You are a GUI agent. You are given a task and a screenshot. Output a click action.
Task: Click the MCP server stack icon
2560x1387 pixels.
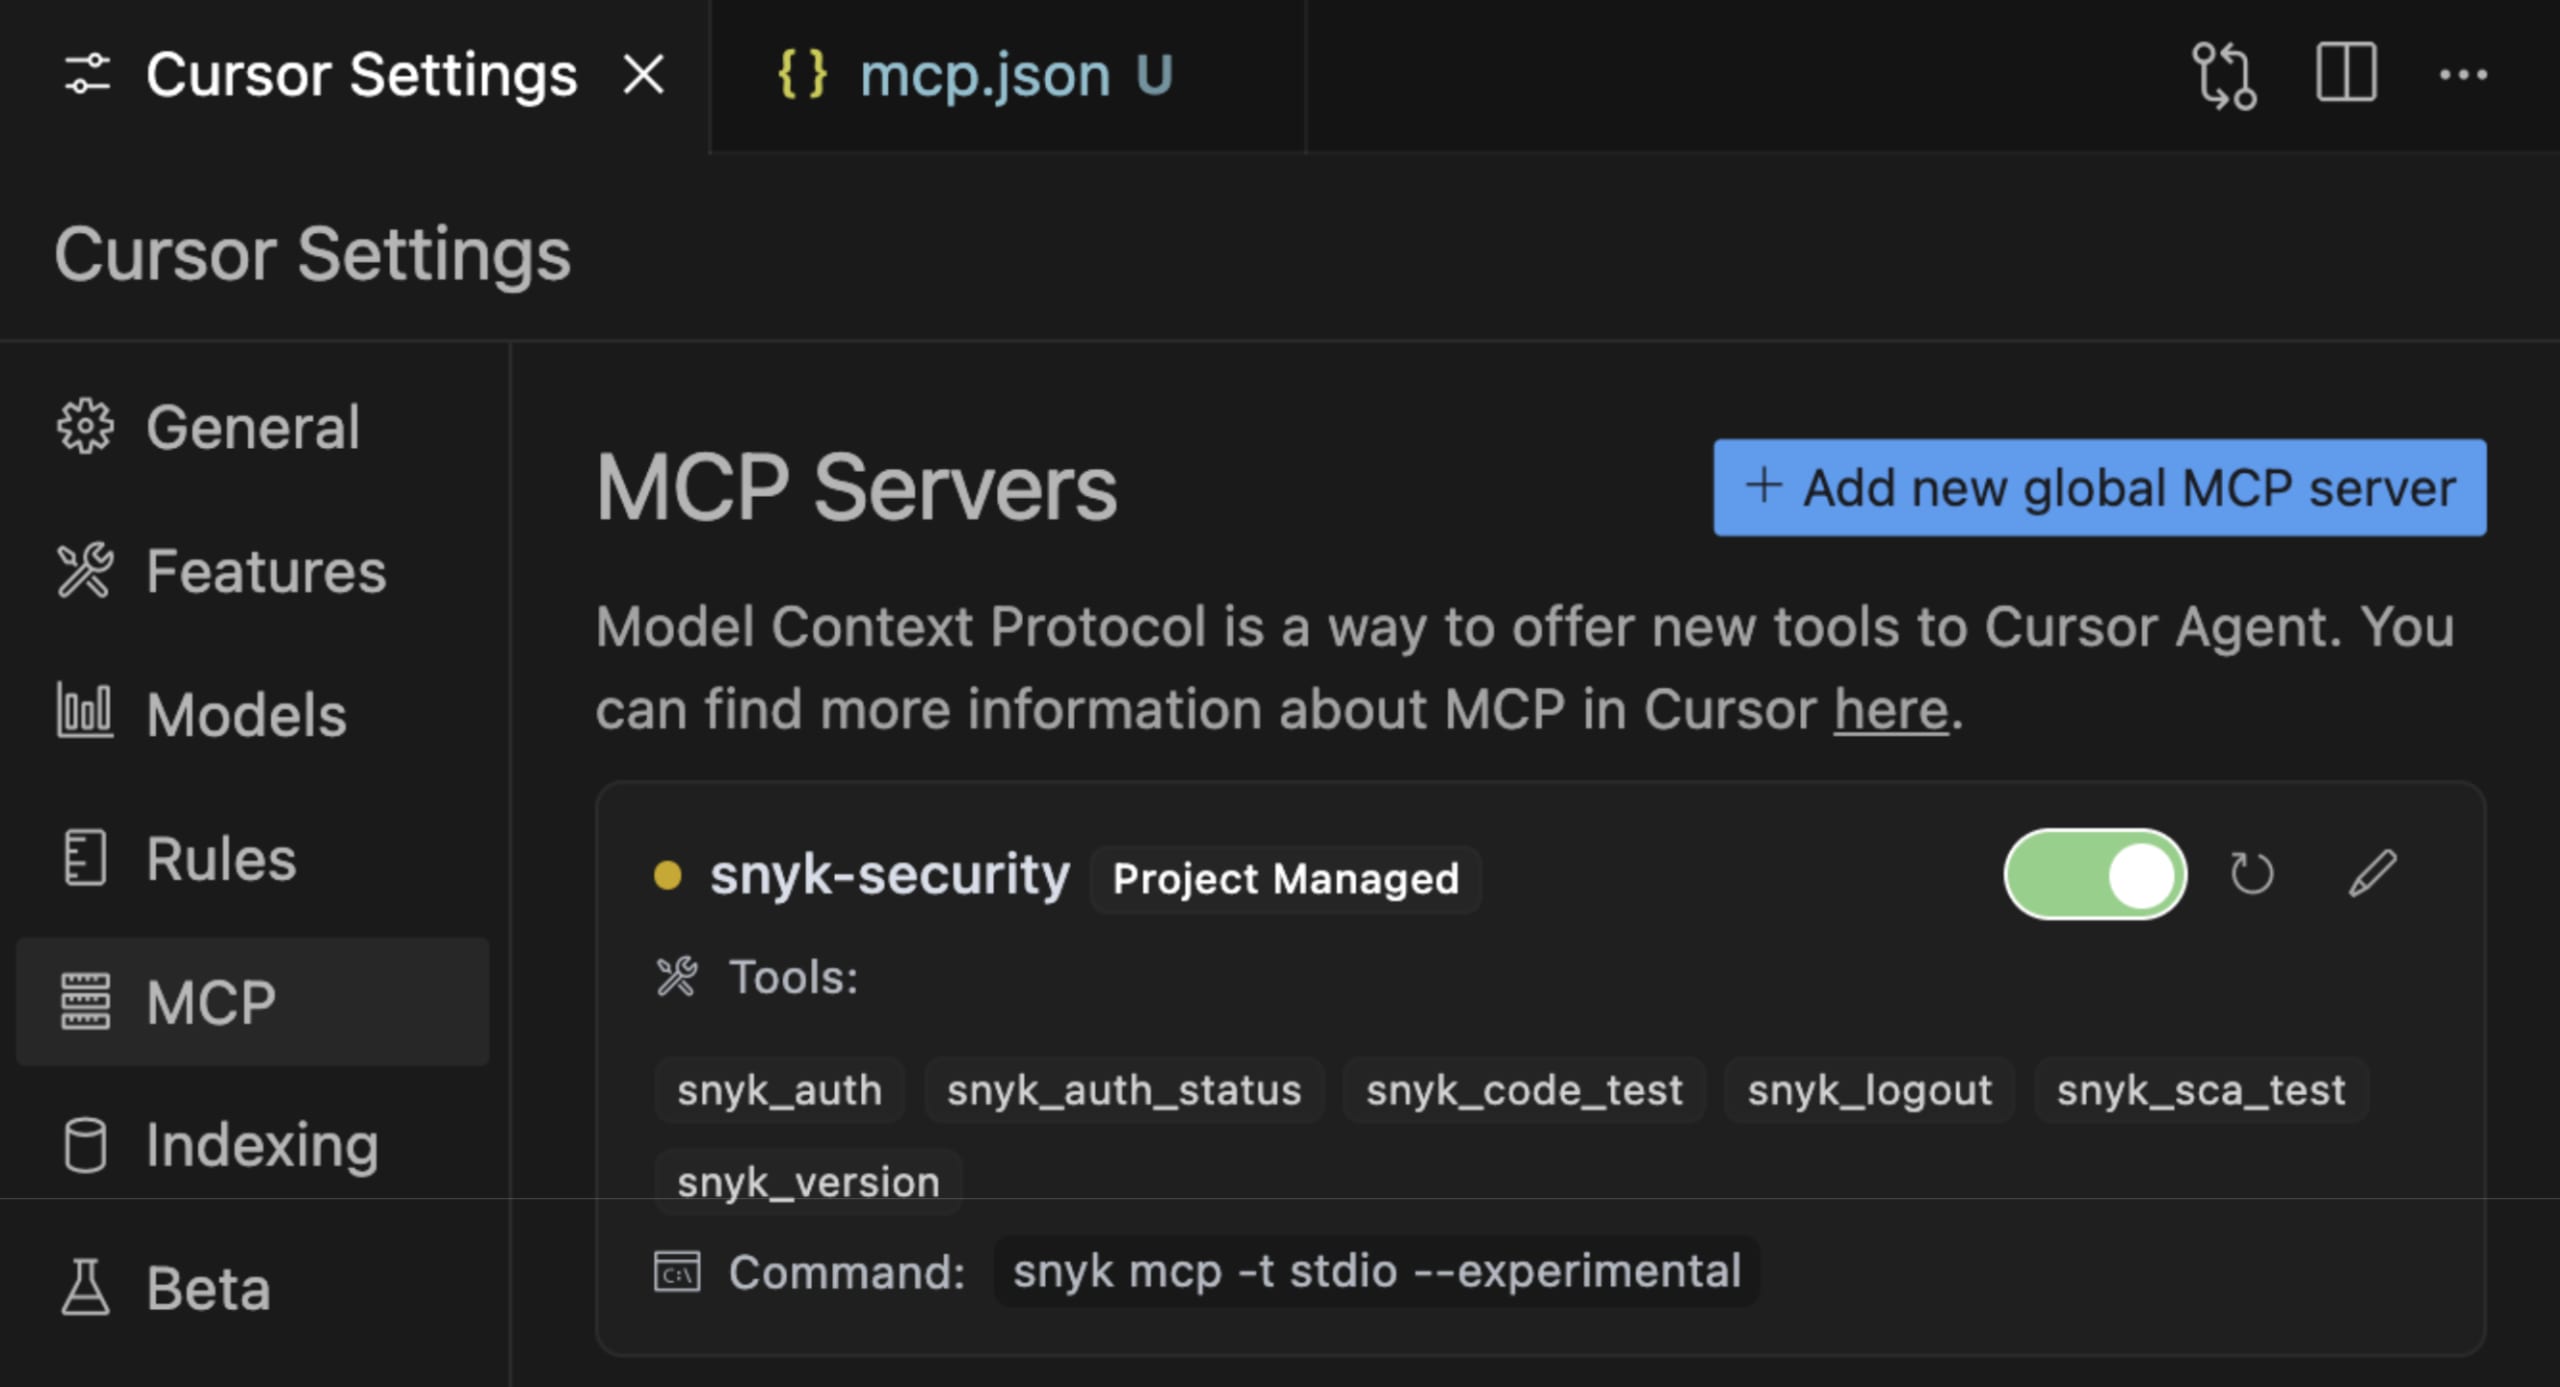click(85, 1001)
